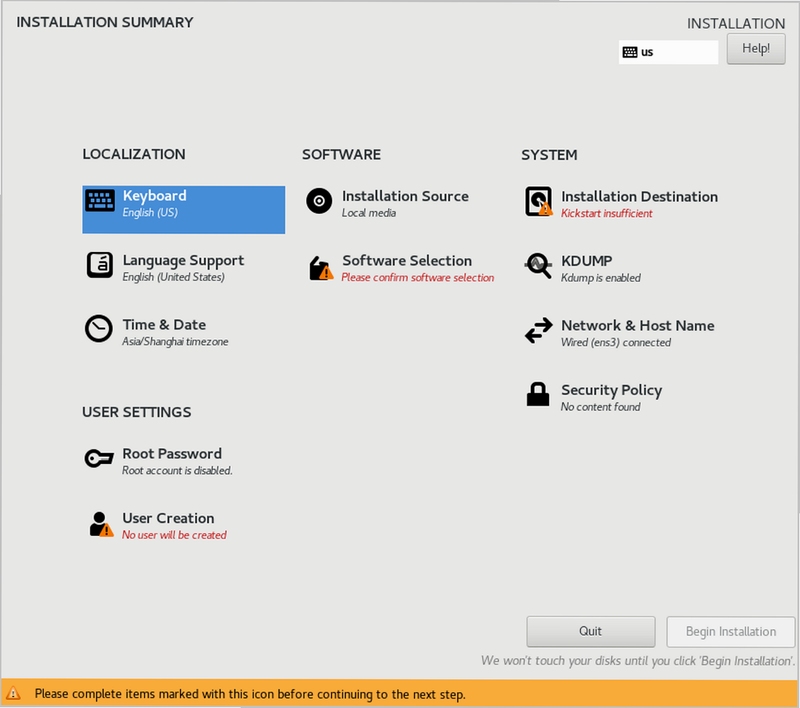
Task: Open the 'Kickstart insufficient' status link
Action: point(606,214)
